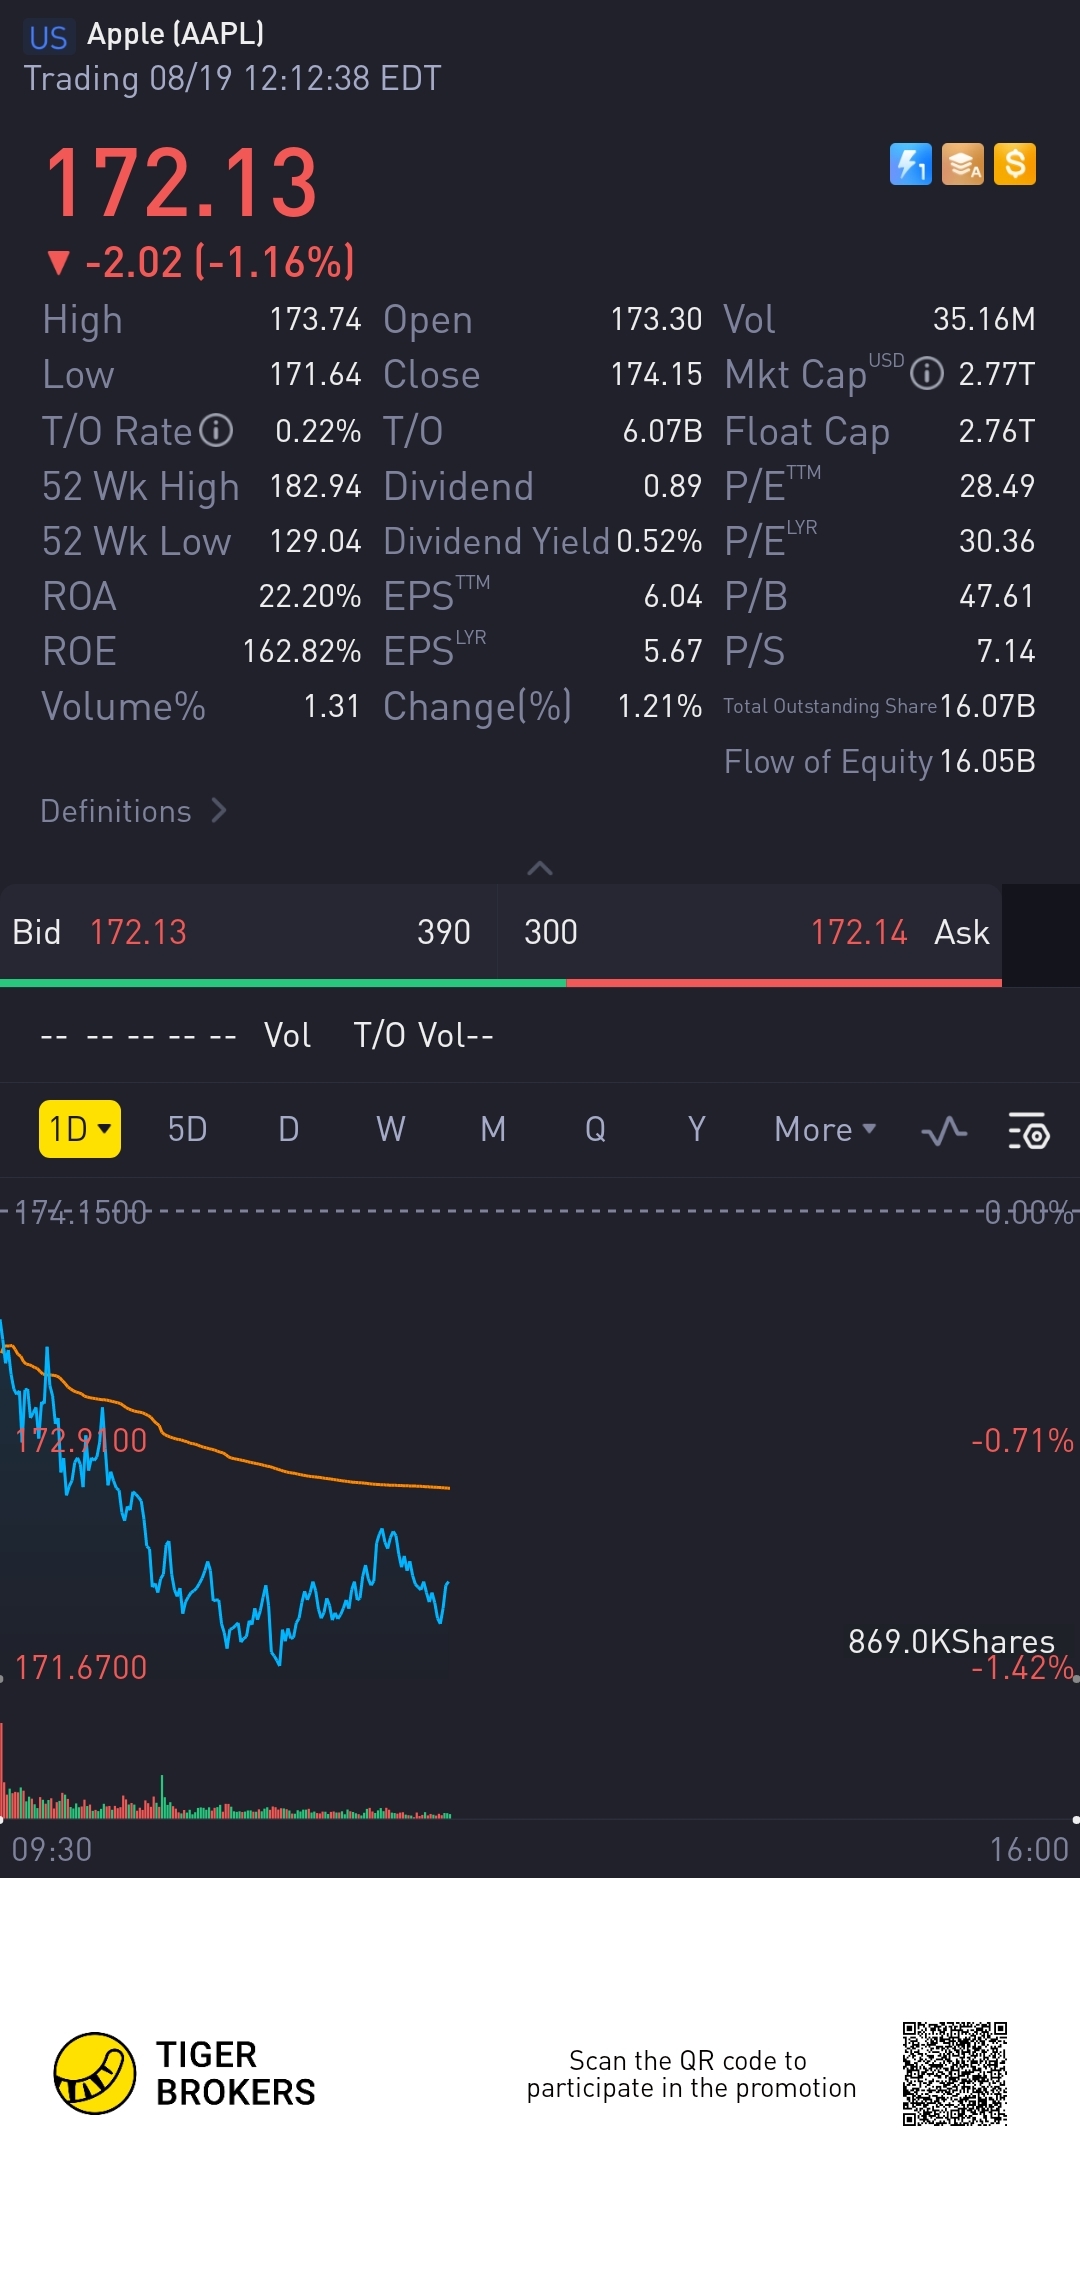The image size is (1080, 2270).
Task: Tap the blue lightning bolt icon
Action: [x=910, y=164]
